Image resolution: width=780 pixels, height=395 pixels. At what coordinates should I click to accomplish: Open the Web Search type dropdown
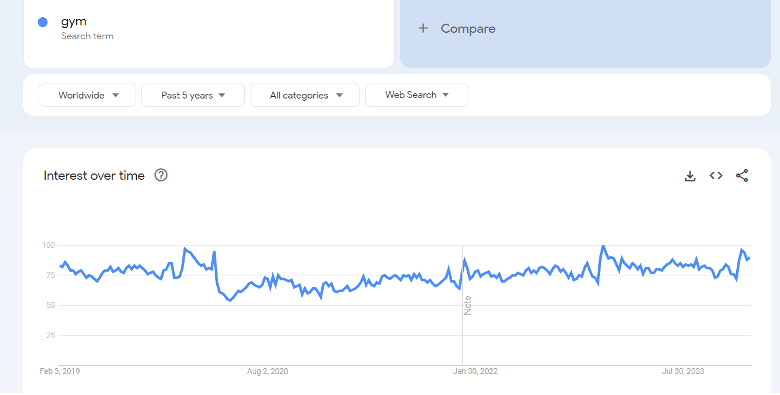(417, 95)
